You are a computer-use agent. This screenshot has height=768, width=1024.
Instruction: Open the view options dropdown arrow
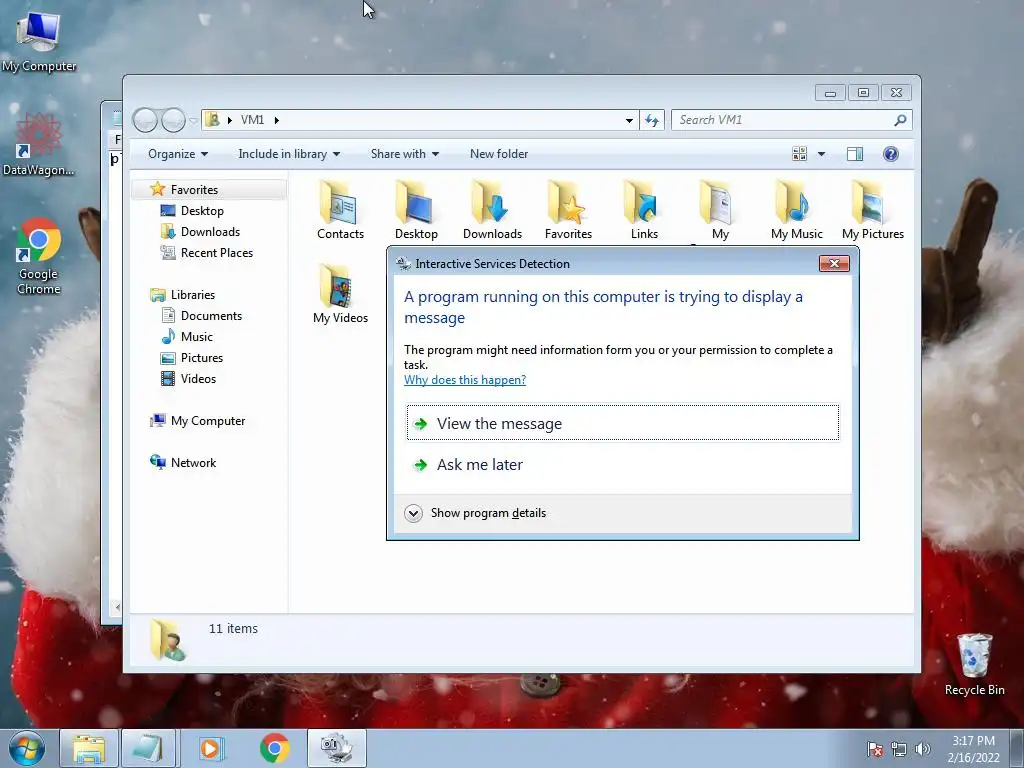(822, 154)
